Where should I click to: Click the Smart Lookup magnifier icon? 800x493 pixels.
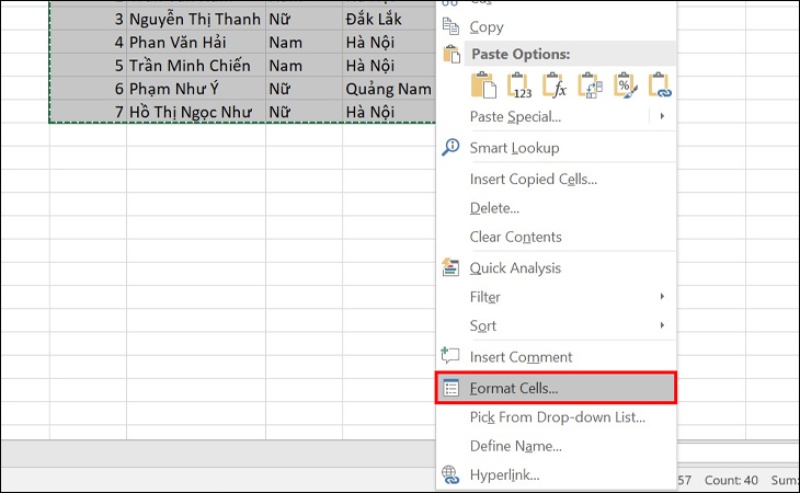pos(451,147)
